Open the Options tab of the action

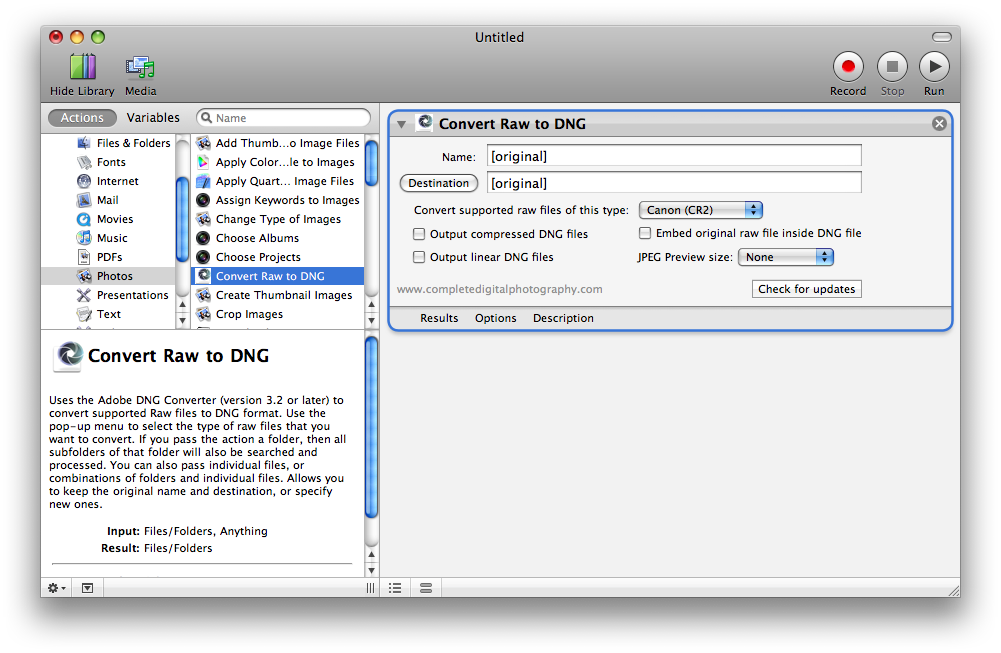495,318
